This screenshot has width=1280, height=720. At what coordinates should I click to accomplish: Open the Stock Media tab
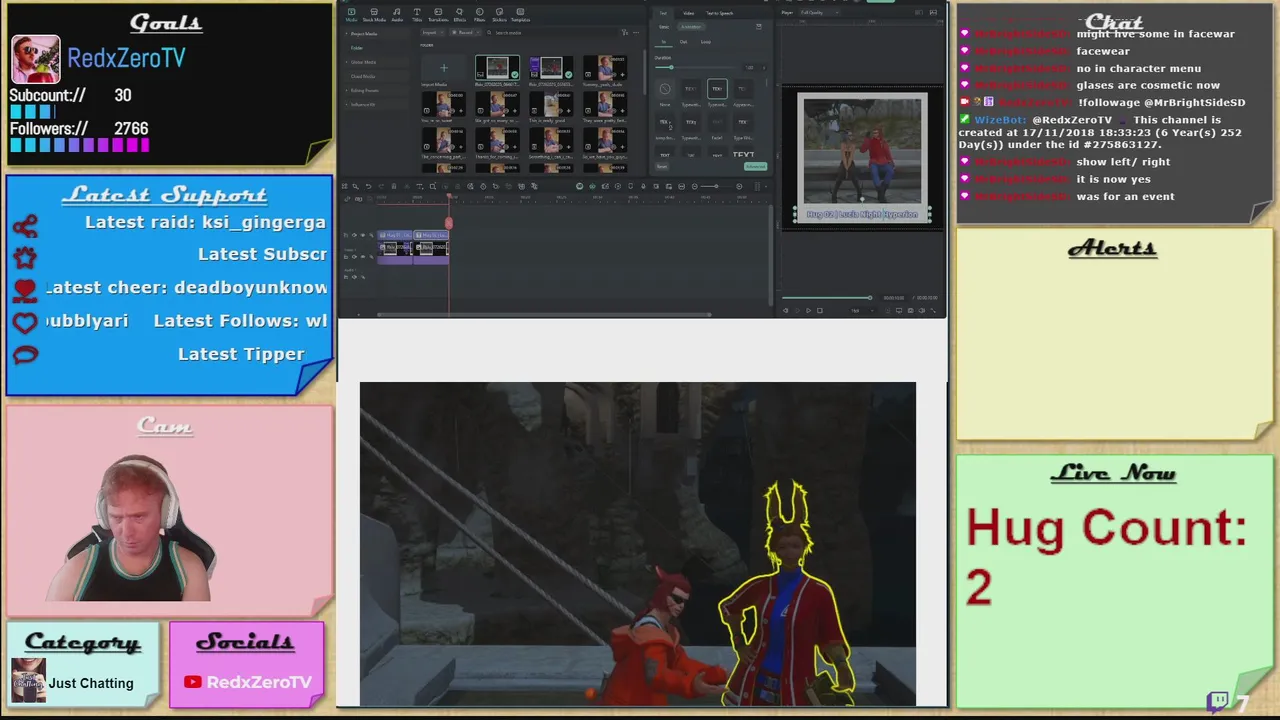[374, 15]
